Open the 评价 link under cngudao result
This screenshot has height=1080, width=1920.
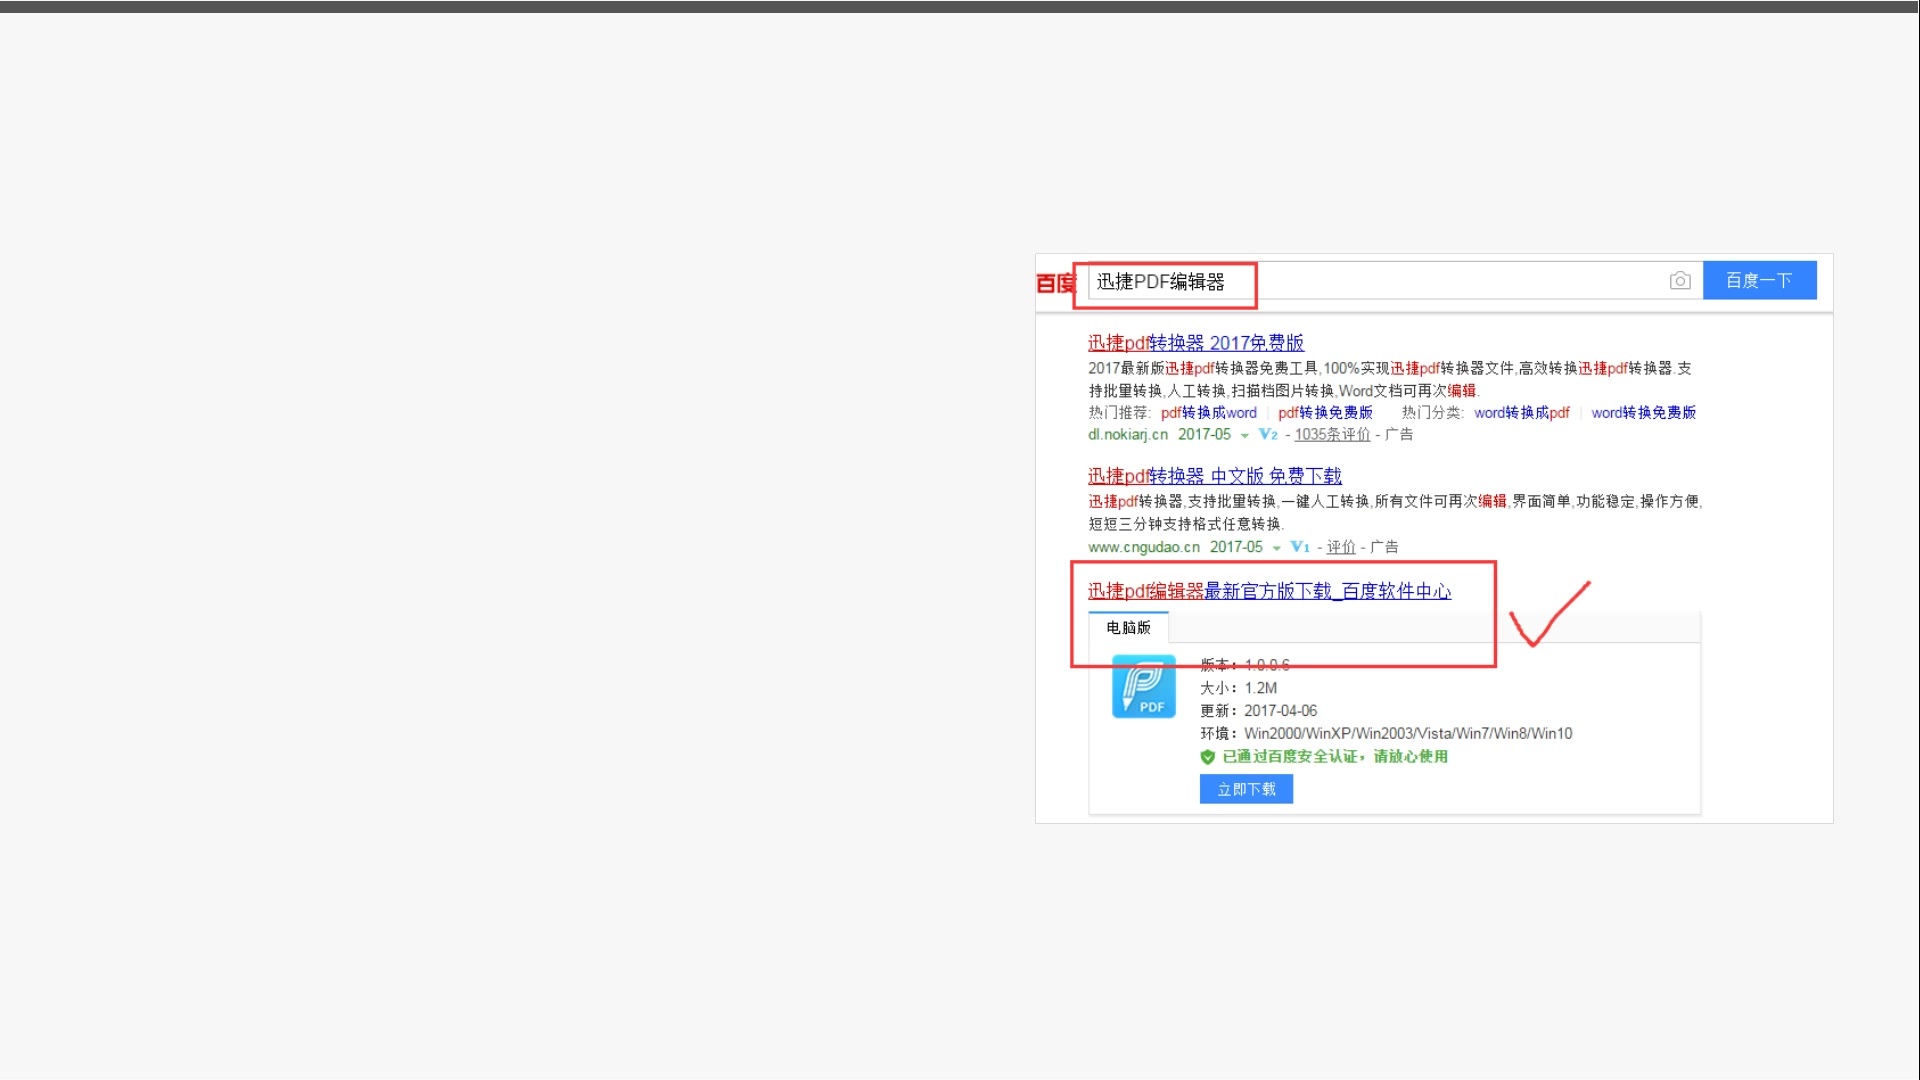(1341, 547)
